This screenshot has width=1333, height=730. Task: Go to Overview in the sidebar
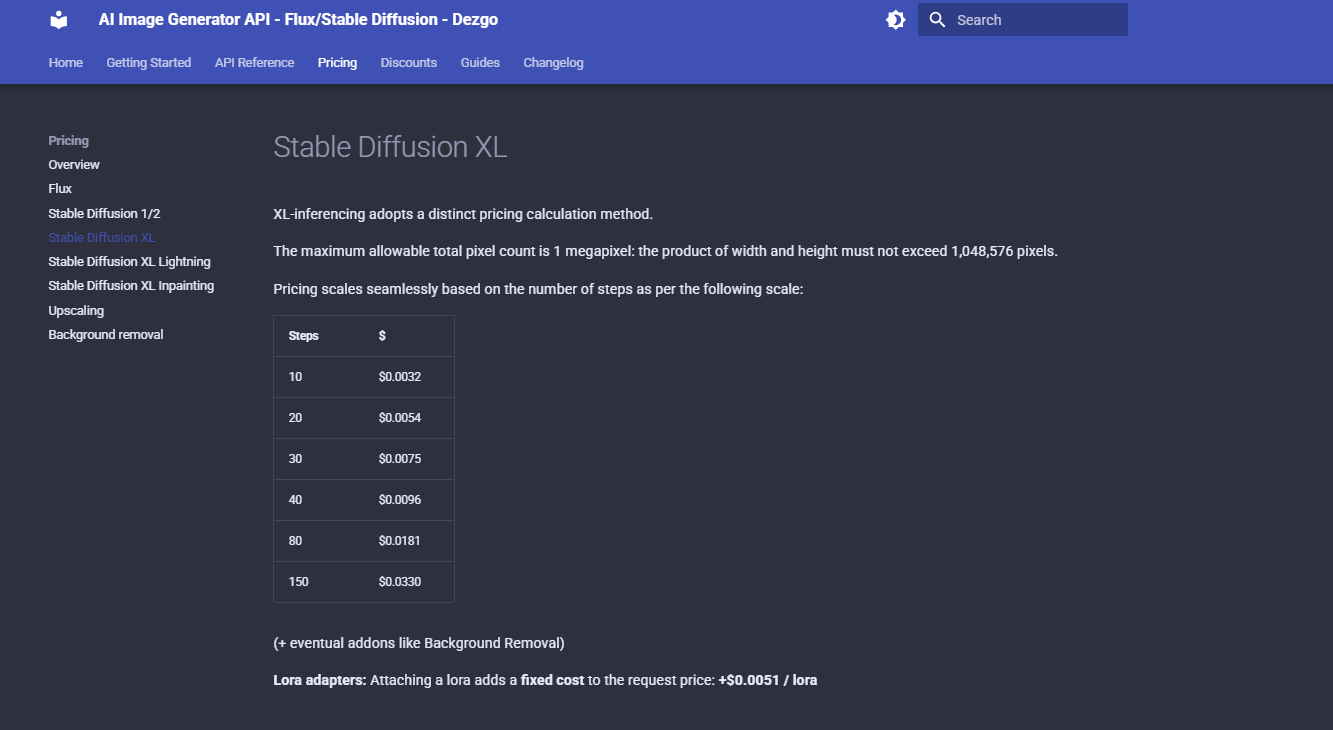click(x=74, y=165)
